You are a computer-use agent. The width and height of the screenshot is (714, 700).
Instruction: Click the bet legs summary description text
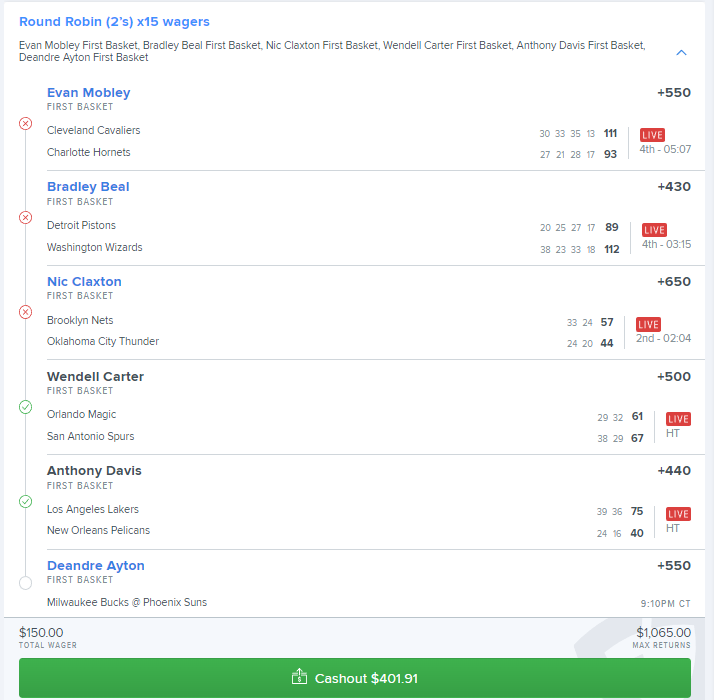(x=332, y=51)
